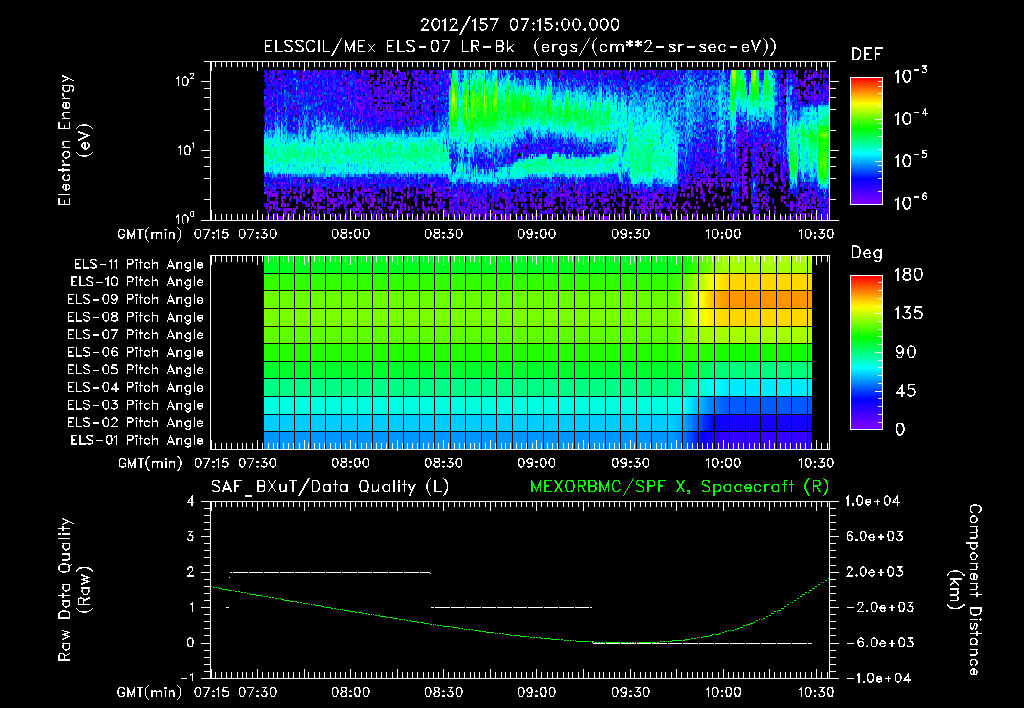Click the 180 value on Deg scale

(x=908, y=275)
